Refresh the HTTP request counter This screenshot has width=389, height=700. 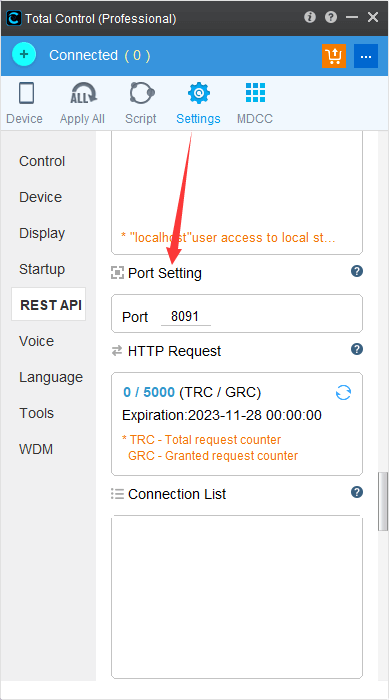343,392
